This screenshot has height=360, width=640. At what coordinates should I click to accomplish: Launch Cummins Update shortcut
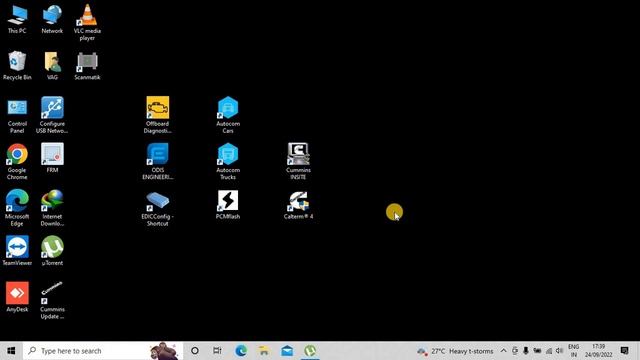(x=52, y=301)
